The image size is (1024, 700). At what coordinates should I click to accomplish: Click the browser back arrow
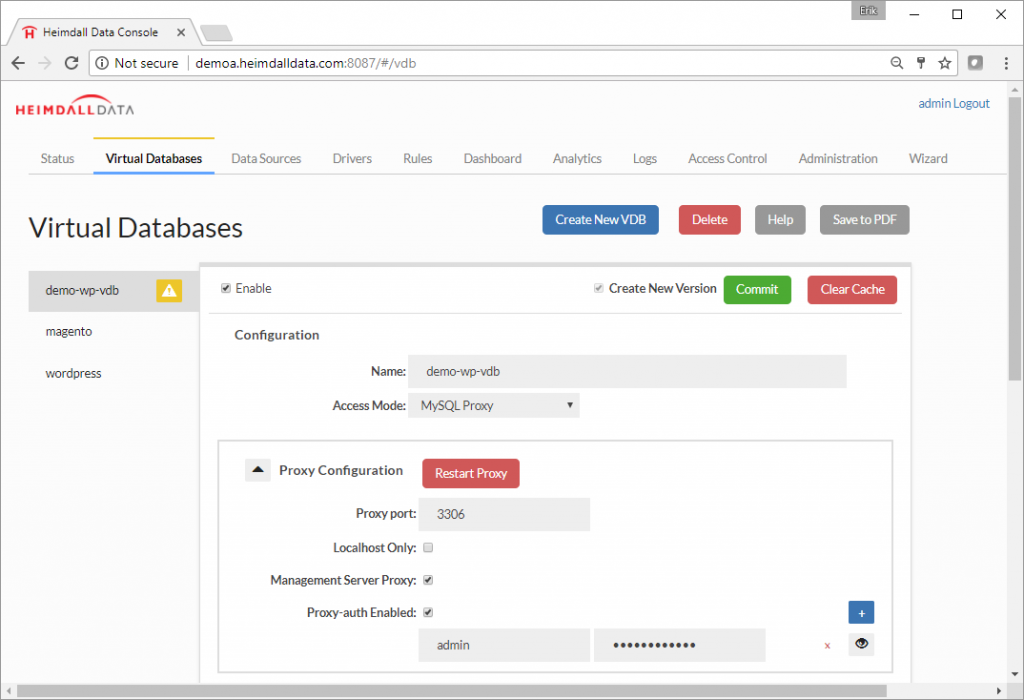(18, 63)
